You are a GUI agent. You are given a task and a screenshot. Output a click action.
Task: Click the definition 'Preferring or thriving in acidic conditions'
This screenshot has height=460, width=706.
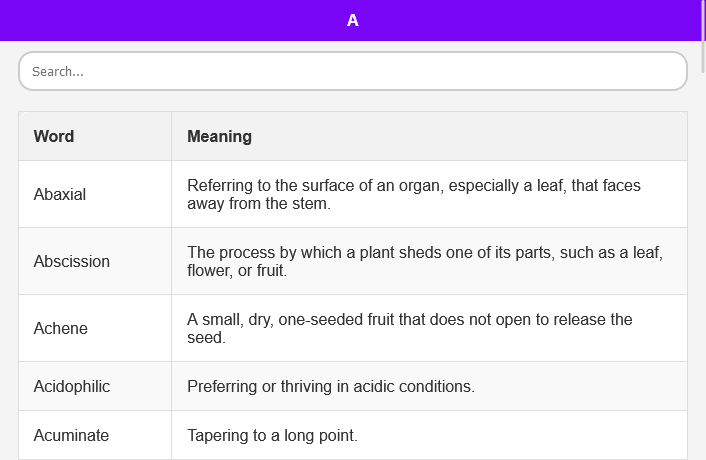(x=331, y=386)
